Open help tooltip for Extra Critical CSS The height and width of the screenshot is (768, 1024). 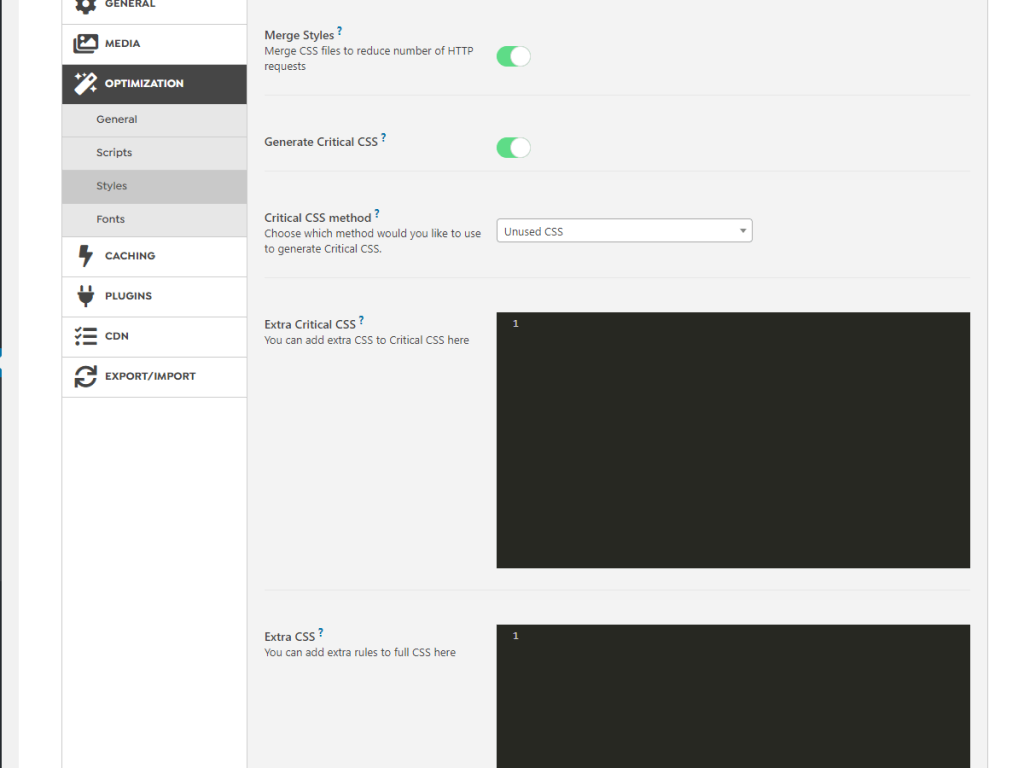tap(361, 320)
